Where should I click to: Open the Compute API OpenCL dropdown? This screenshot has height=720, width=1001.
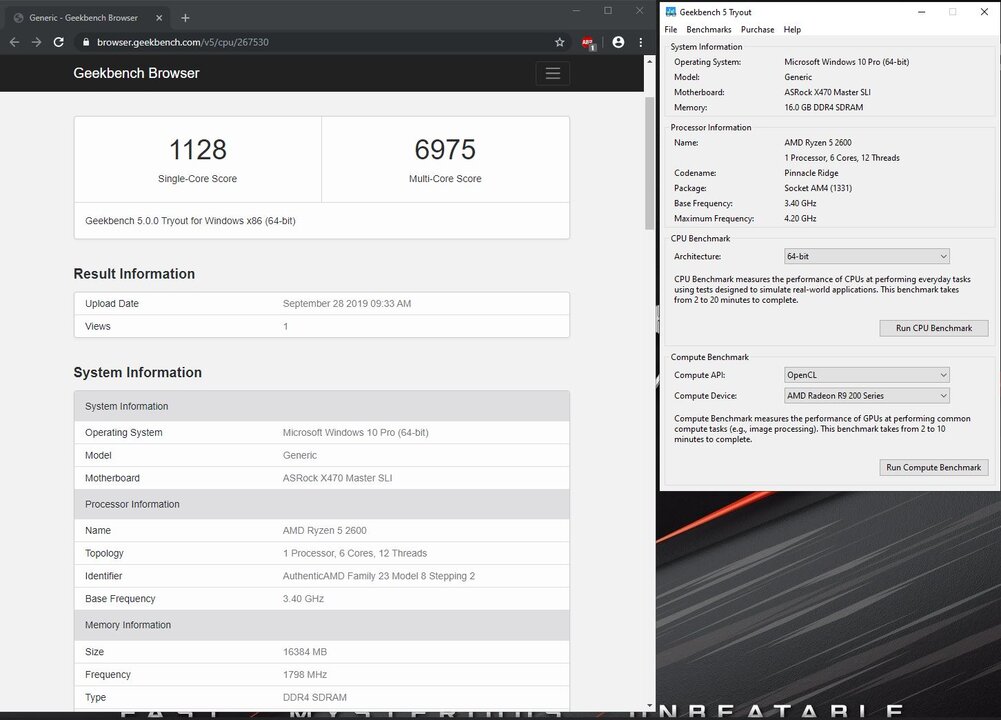[x=866, y=375]
